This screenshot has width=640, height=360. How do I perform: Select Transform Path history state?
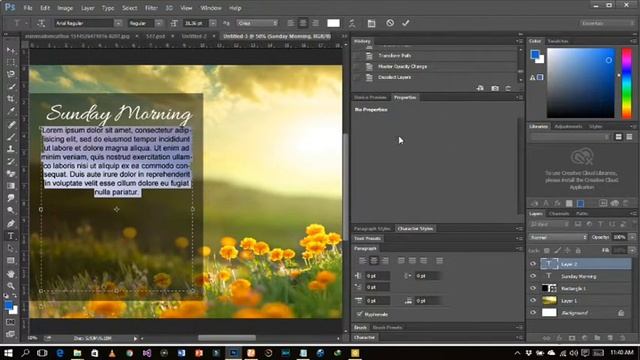pos(394,56)
